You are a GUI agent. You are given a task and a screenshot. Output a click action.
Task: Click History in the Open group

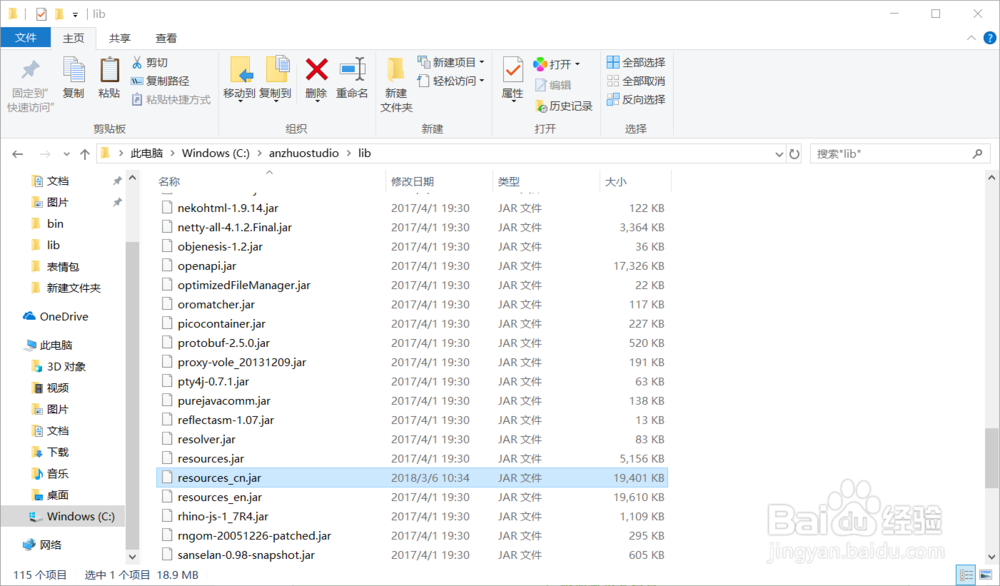point(564,106)
